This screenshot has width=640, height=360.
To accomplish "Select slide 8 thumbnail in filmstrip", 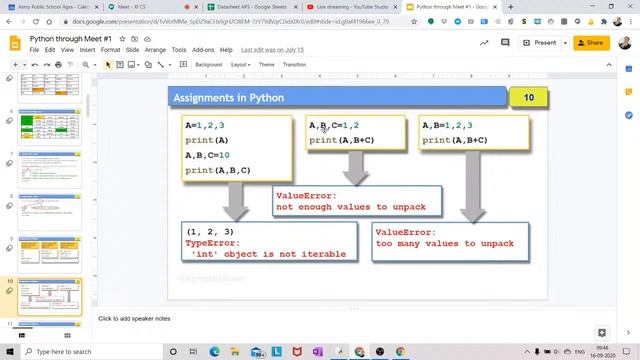I will pos(49,212).
